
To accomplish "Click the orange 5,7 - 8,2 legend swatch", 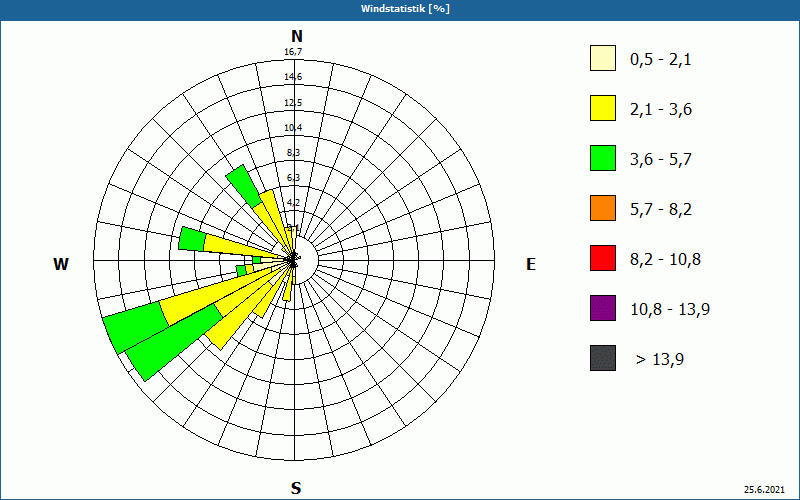I will [x=603, y=208].
